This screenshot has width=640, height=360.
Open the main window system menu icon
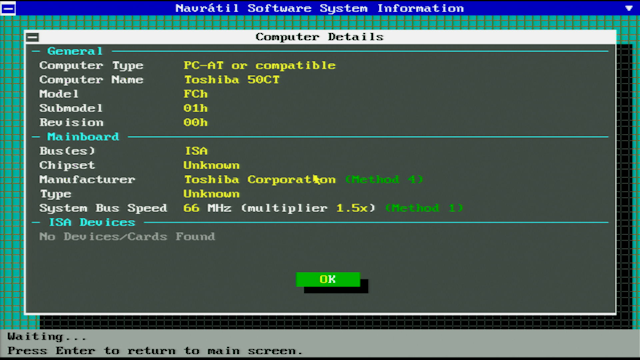pyautogui.click(x=8, y=8)
